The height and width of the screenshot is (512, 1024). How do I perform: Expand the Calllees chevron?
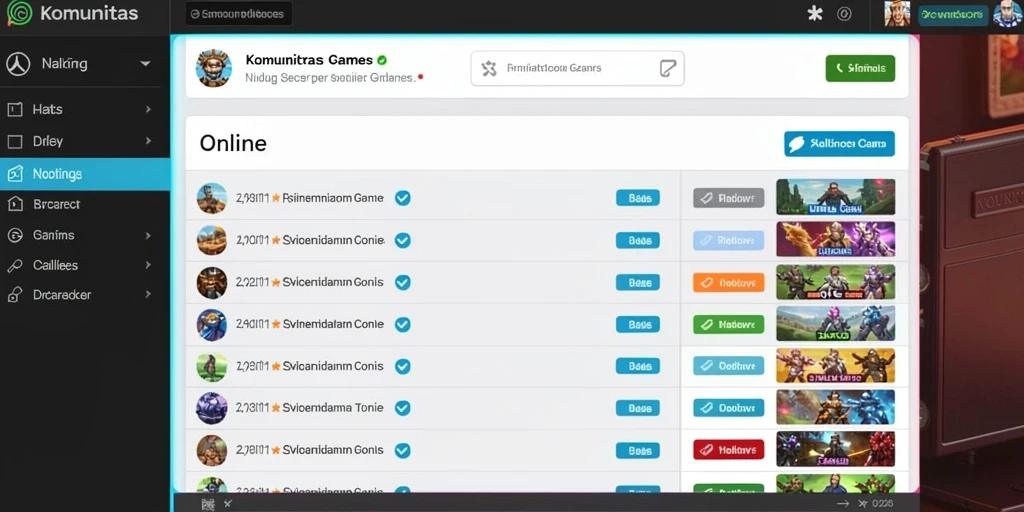(x=148, y=265)
